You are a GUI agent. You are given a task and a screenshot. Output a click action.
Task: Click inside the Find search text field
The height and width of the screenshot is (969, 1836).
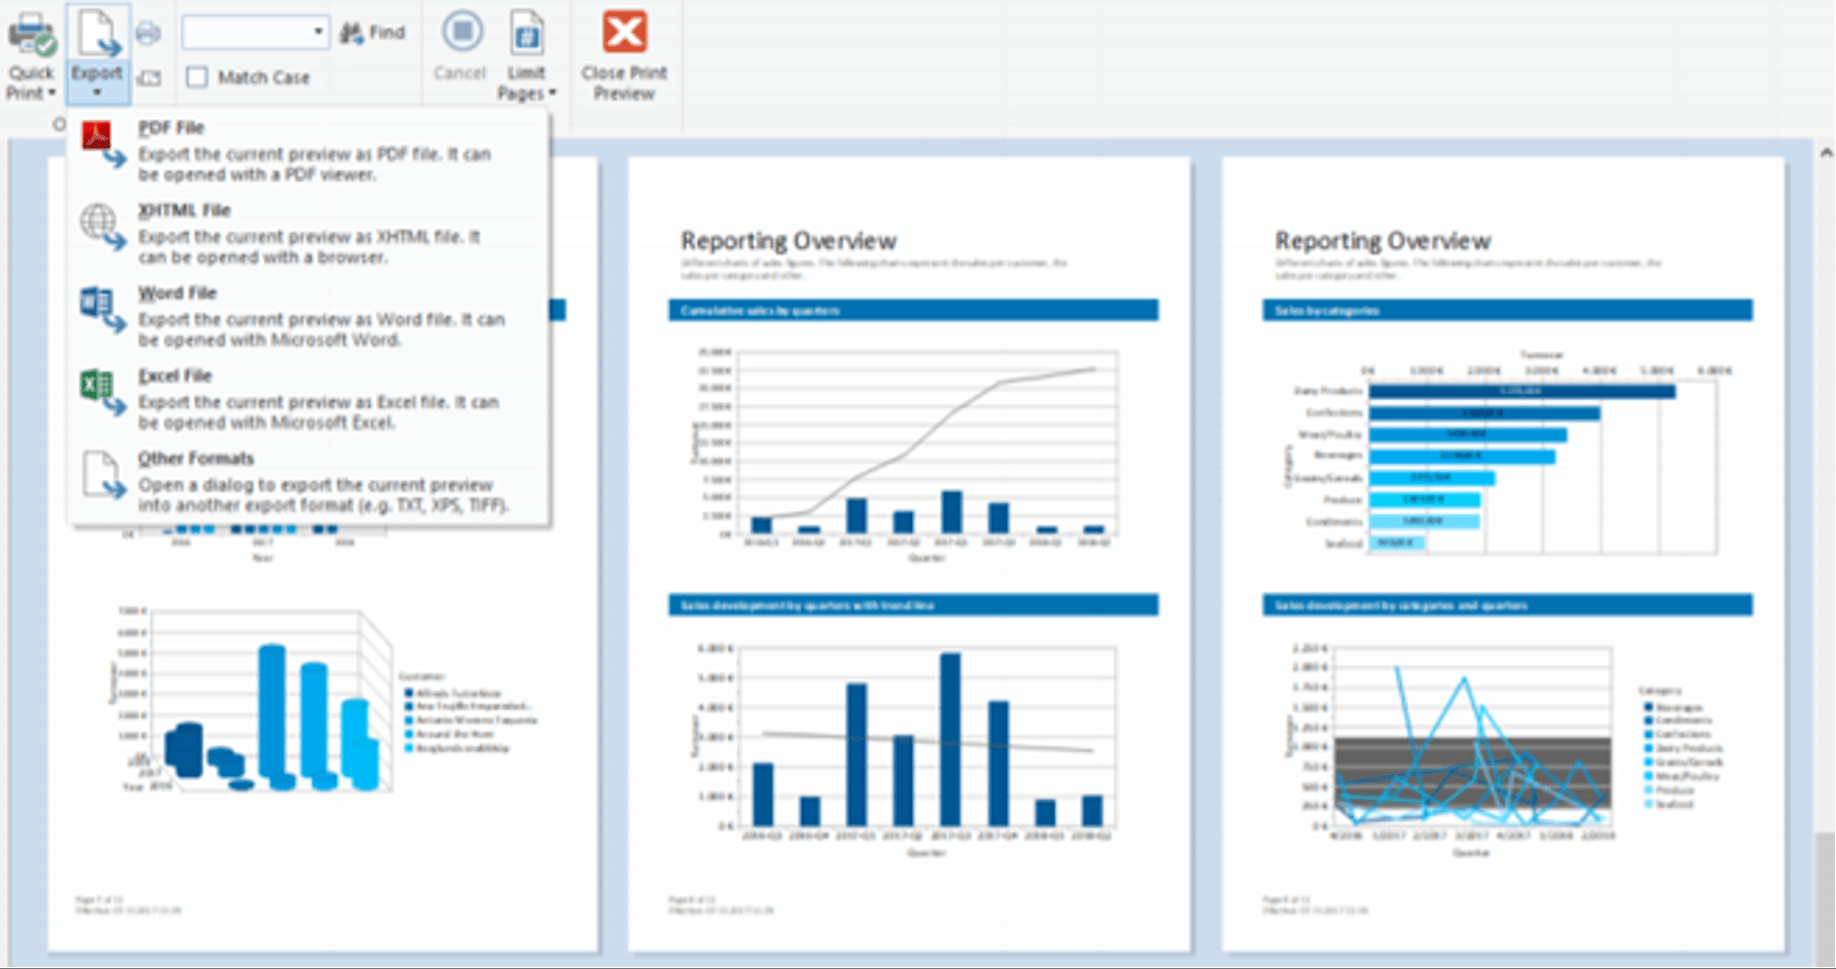tap(246, 32)
